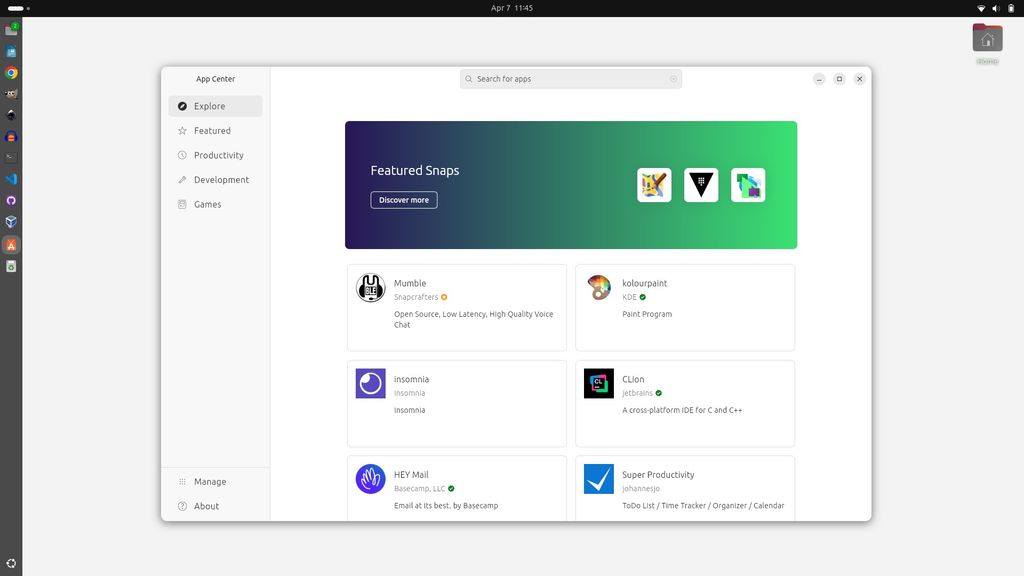The image size is (1024, 576).
Task: Open GIMP from the Ubuntu dock
Action: pos(12,93)
